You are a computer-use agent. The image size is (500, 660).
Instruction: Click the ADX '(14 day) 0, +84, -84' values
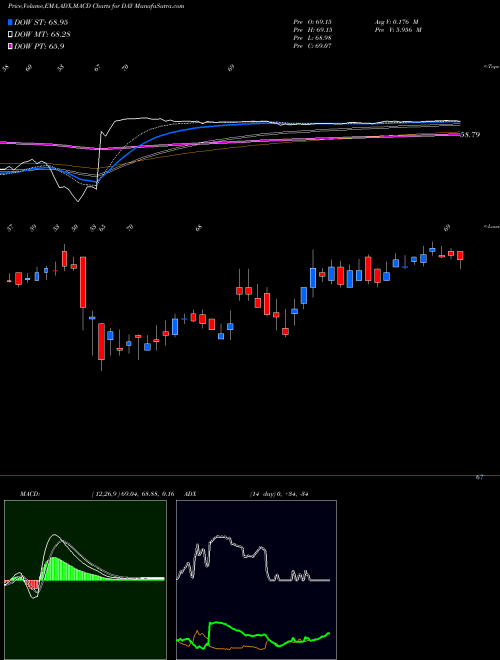[x=279, y=494]
